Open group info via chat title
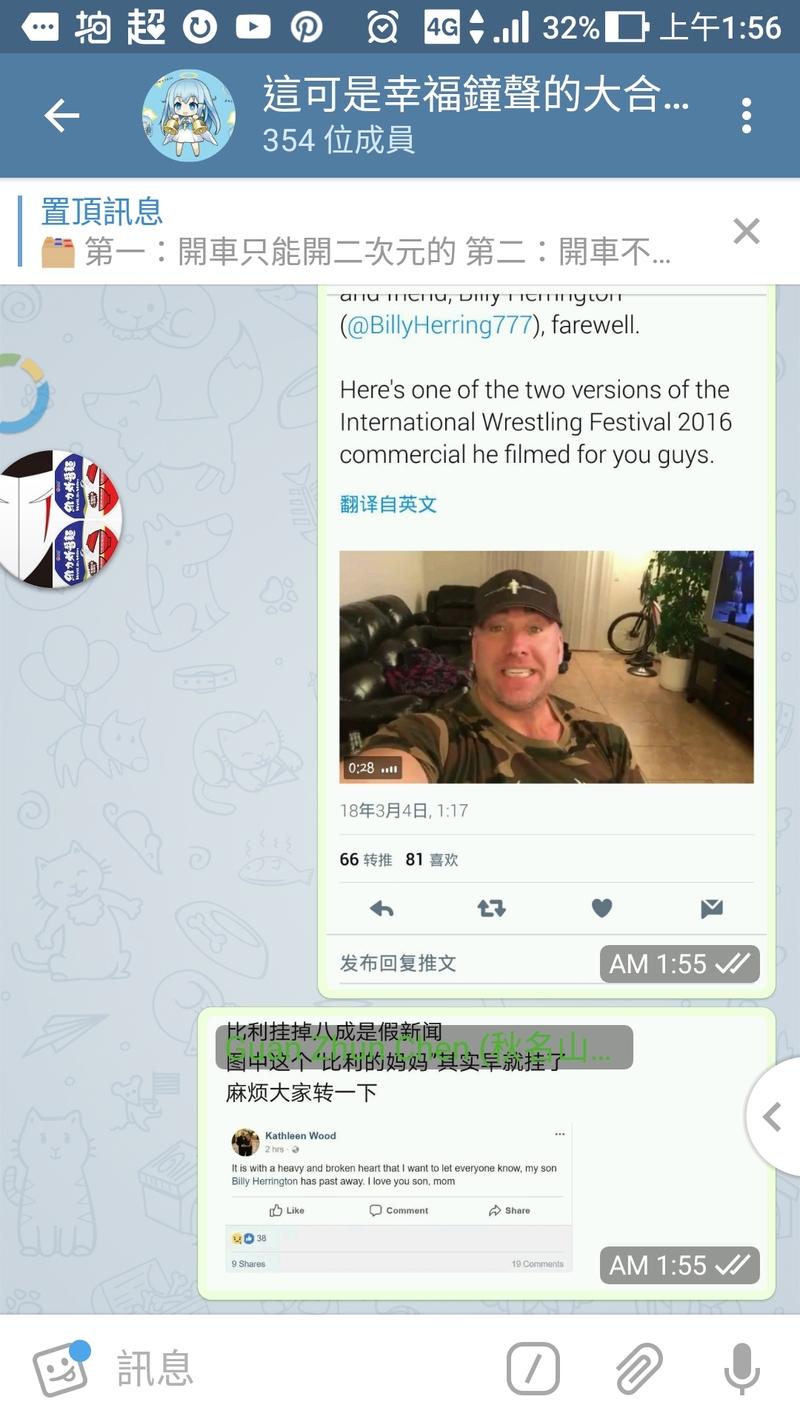 point(476,116)
